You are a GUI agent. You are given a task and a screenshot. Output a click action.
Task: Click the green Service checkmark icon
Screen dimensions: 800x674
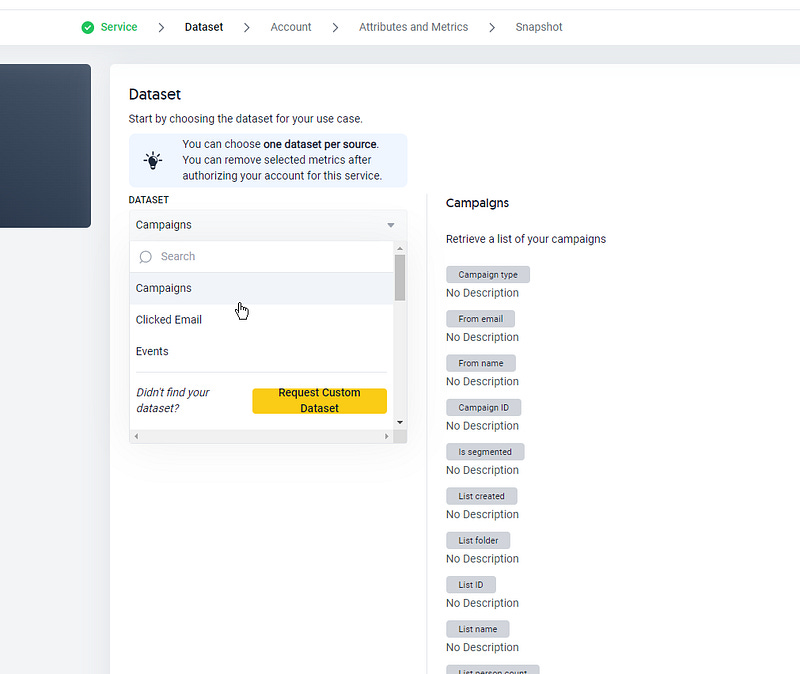tap(88, 28)
